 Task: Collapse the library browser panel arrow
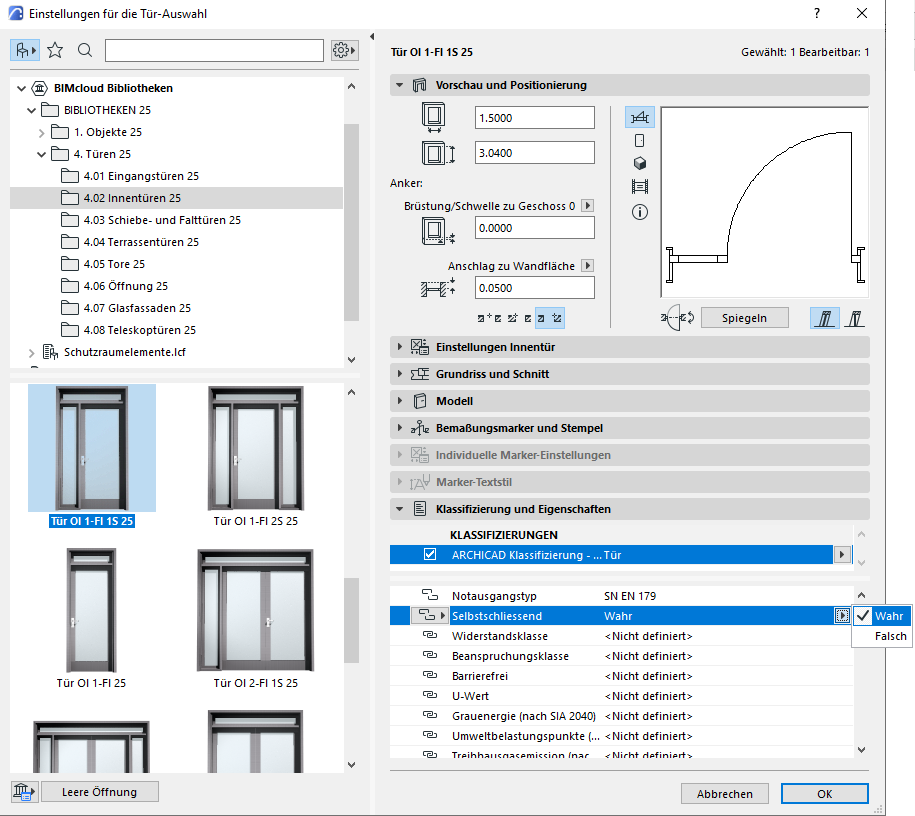click(372, 36)
